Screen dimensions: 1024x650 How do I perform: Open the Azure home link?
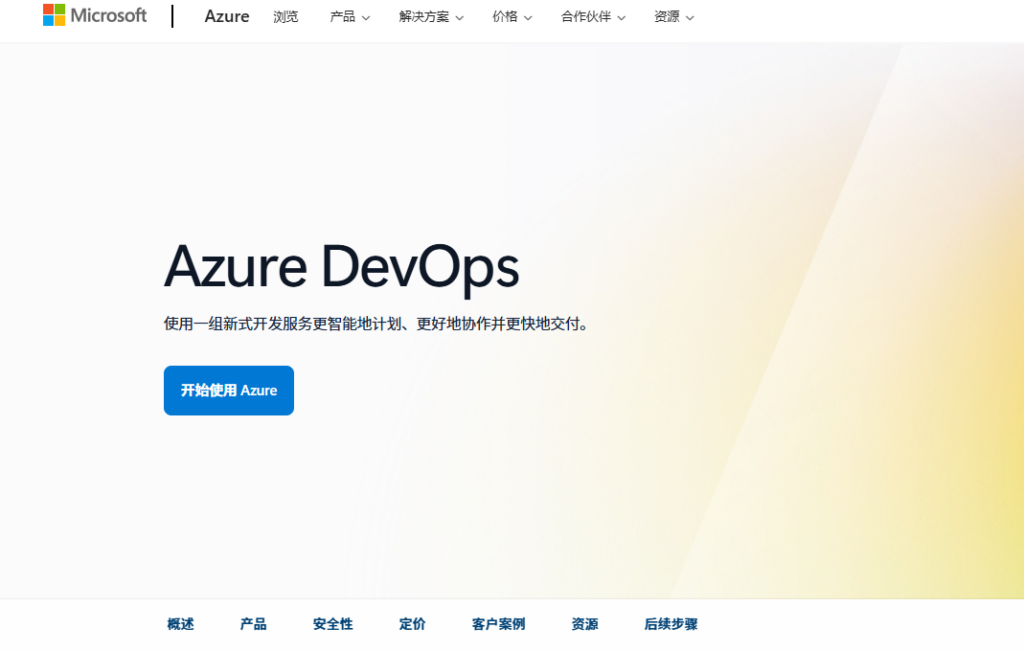227,16
